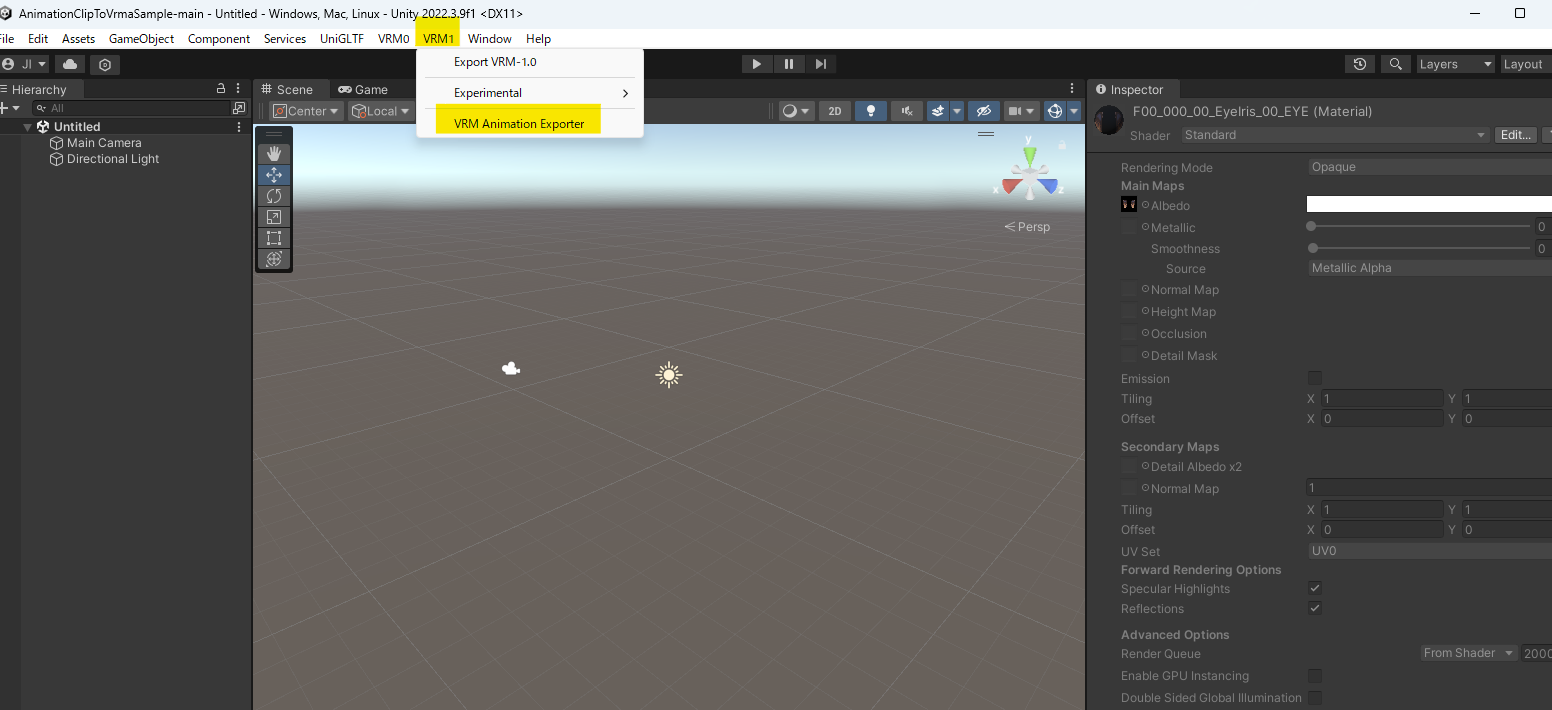
Task: Select the Scale tool
Action: point(273,216)
